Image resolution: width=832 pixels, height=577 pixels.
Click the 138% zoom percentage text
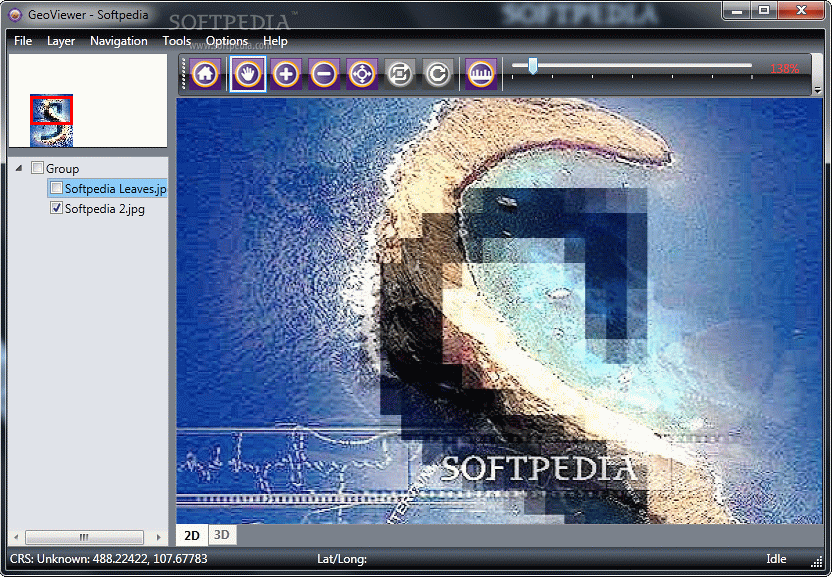(x=785, y=68)
